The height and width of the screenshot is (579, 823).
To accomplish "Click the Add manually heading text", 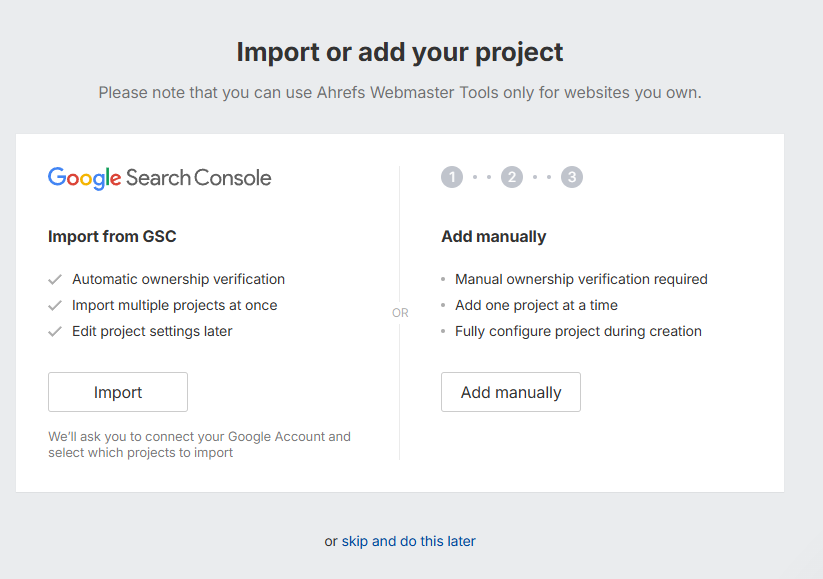I will 493,236.
